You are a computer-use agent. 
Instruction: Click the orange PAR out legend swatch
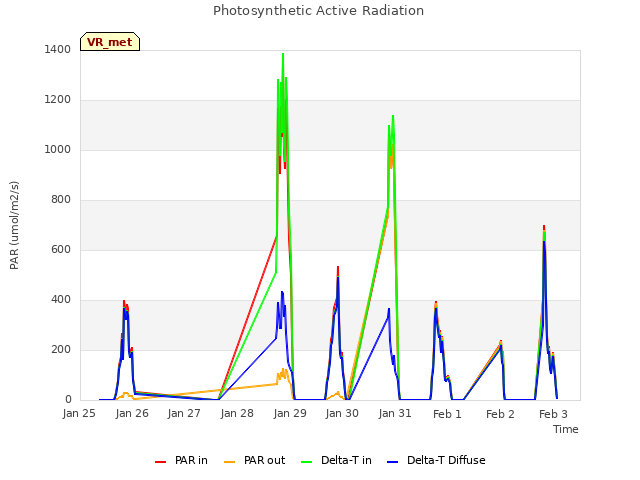point(230,462)
